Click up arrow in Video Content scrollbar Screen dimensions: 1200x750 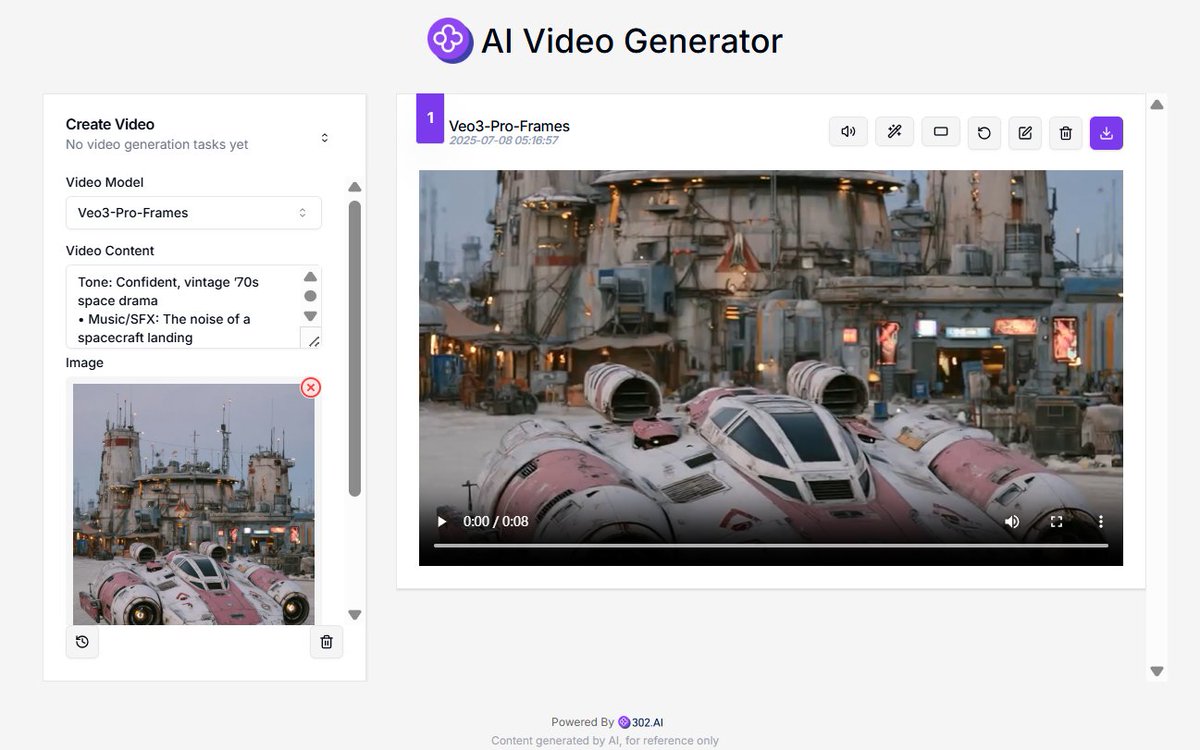pyautogui.click(x=310, y=276)
